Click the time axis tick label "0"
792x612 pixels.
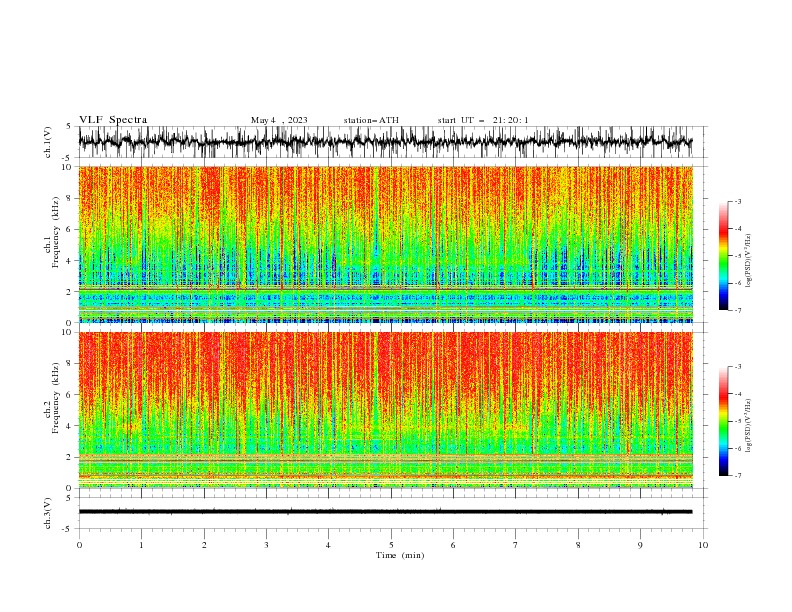[x=79, y=545]
